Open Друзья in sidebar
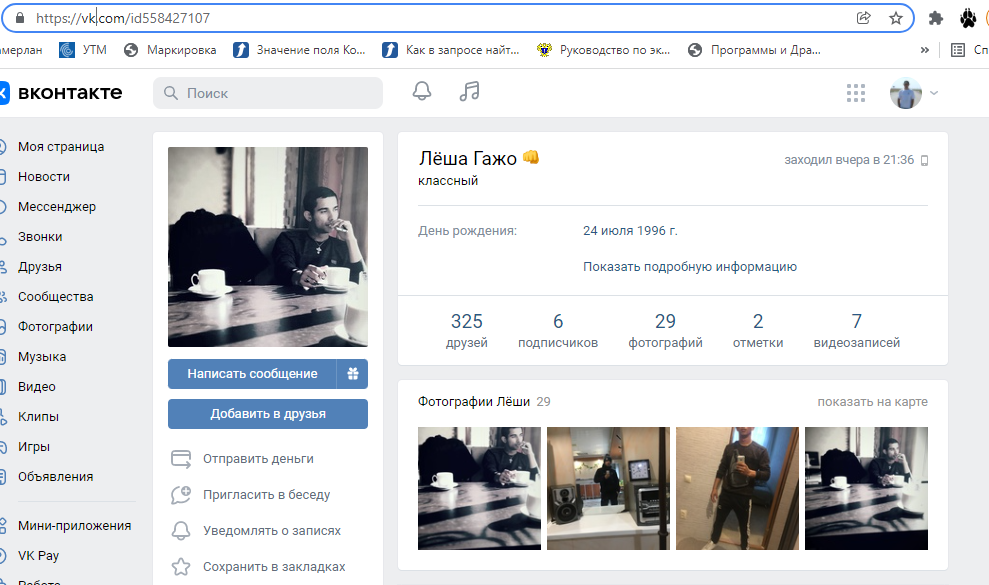 [40, 266]
